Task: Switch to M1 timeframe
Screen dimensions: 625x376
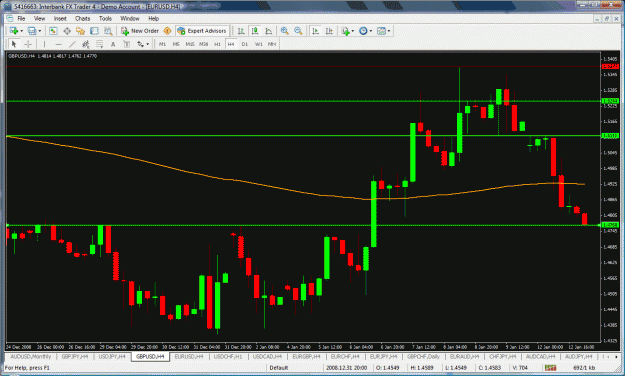Action: 162,44
